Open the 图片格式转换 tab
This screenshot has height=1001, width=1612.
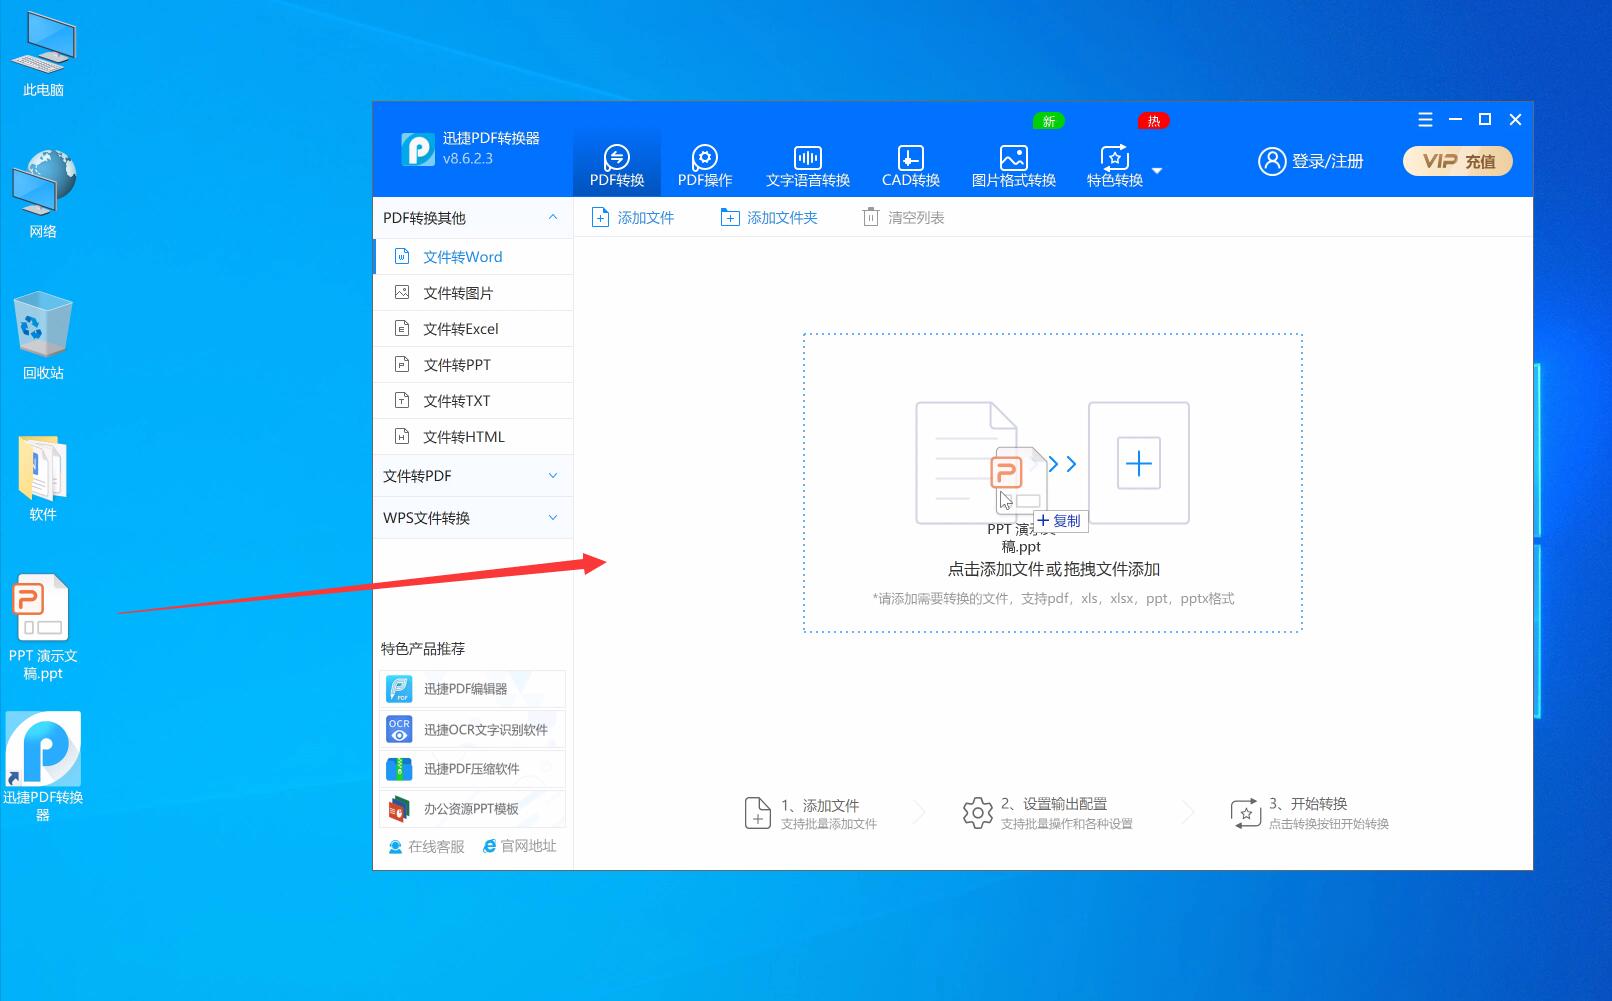(x=1013, y=166)
